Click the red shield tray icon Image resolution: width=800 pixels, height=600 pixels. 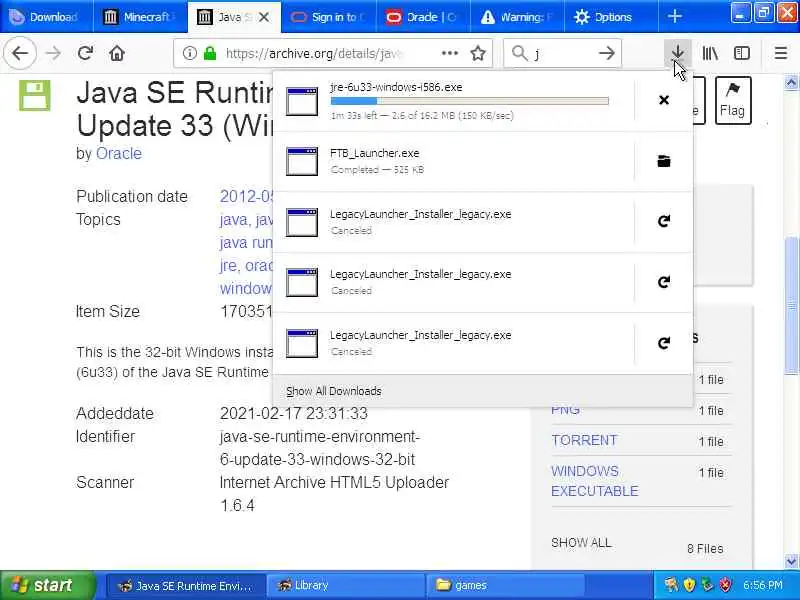coord(725,585)
